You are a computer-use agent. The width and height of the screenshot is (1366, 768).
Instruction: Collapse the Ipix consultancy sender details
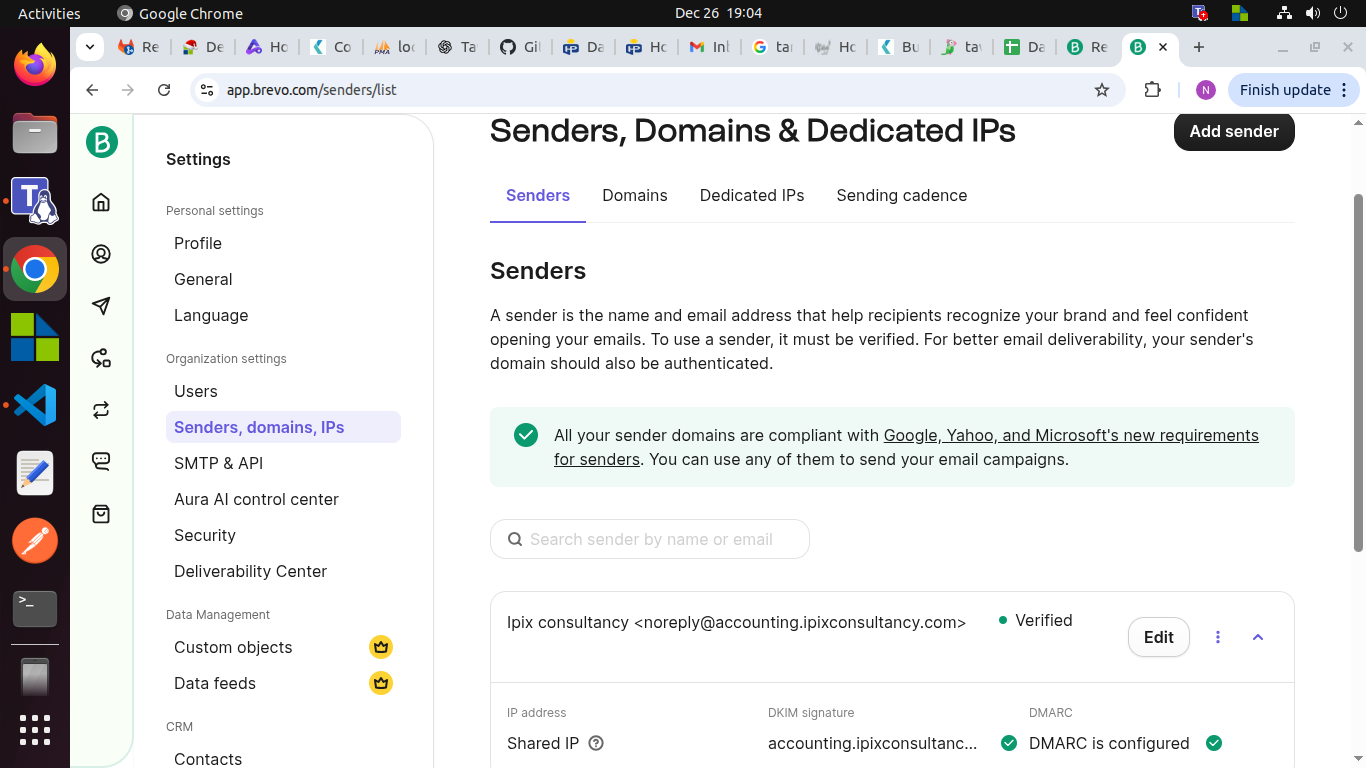point(1258,637)
